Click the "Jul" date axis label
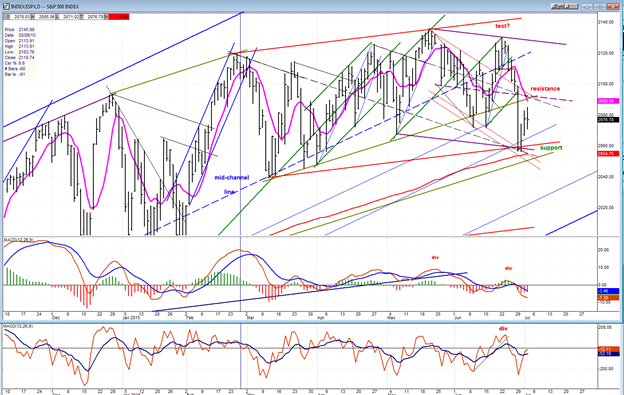 click(527, 318)
